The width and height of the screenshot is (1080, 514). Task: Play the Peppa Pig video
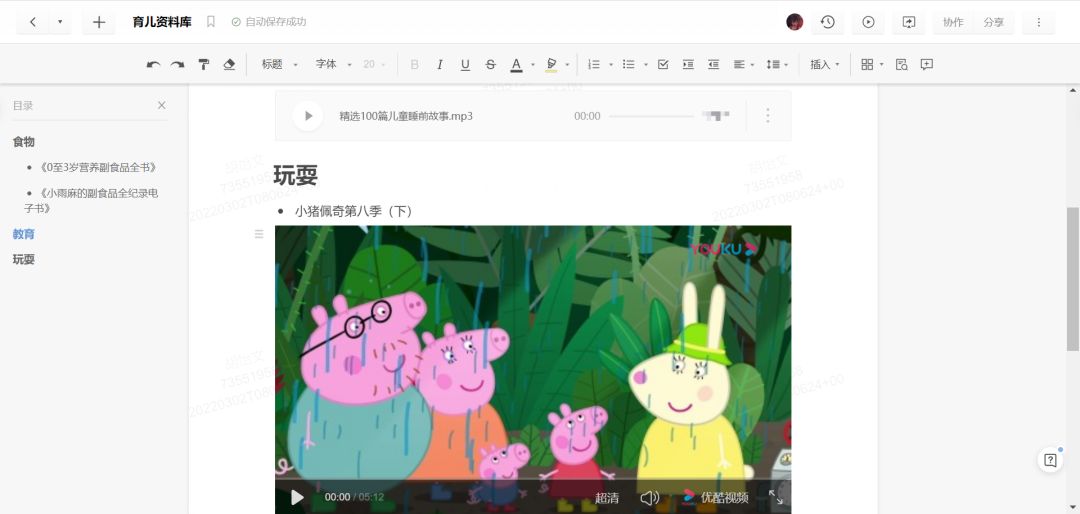pos(297,497)
